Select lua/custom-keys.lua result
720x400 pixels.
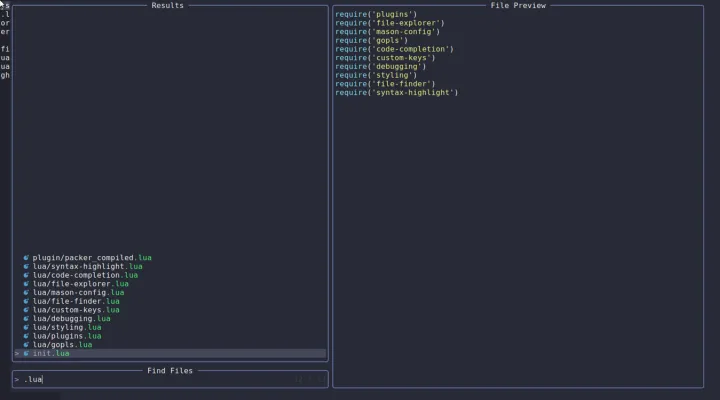tap(76, 310)
